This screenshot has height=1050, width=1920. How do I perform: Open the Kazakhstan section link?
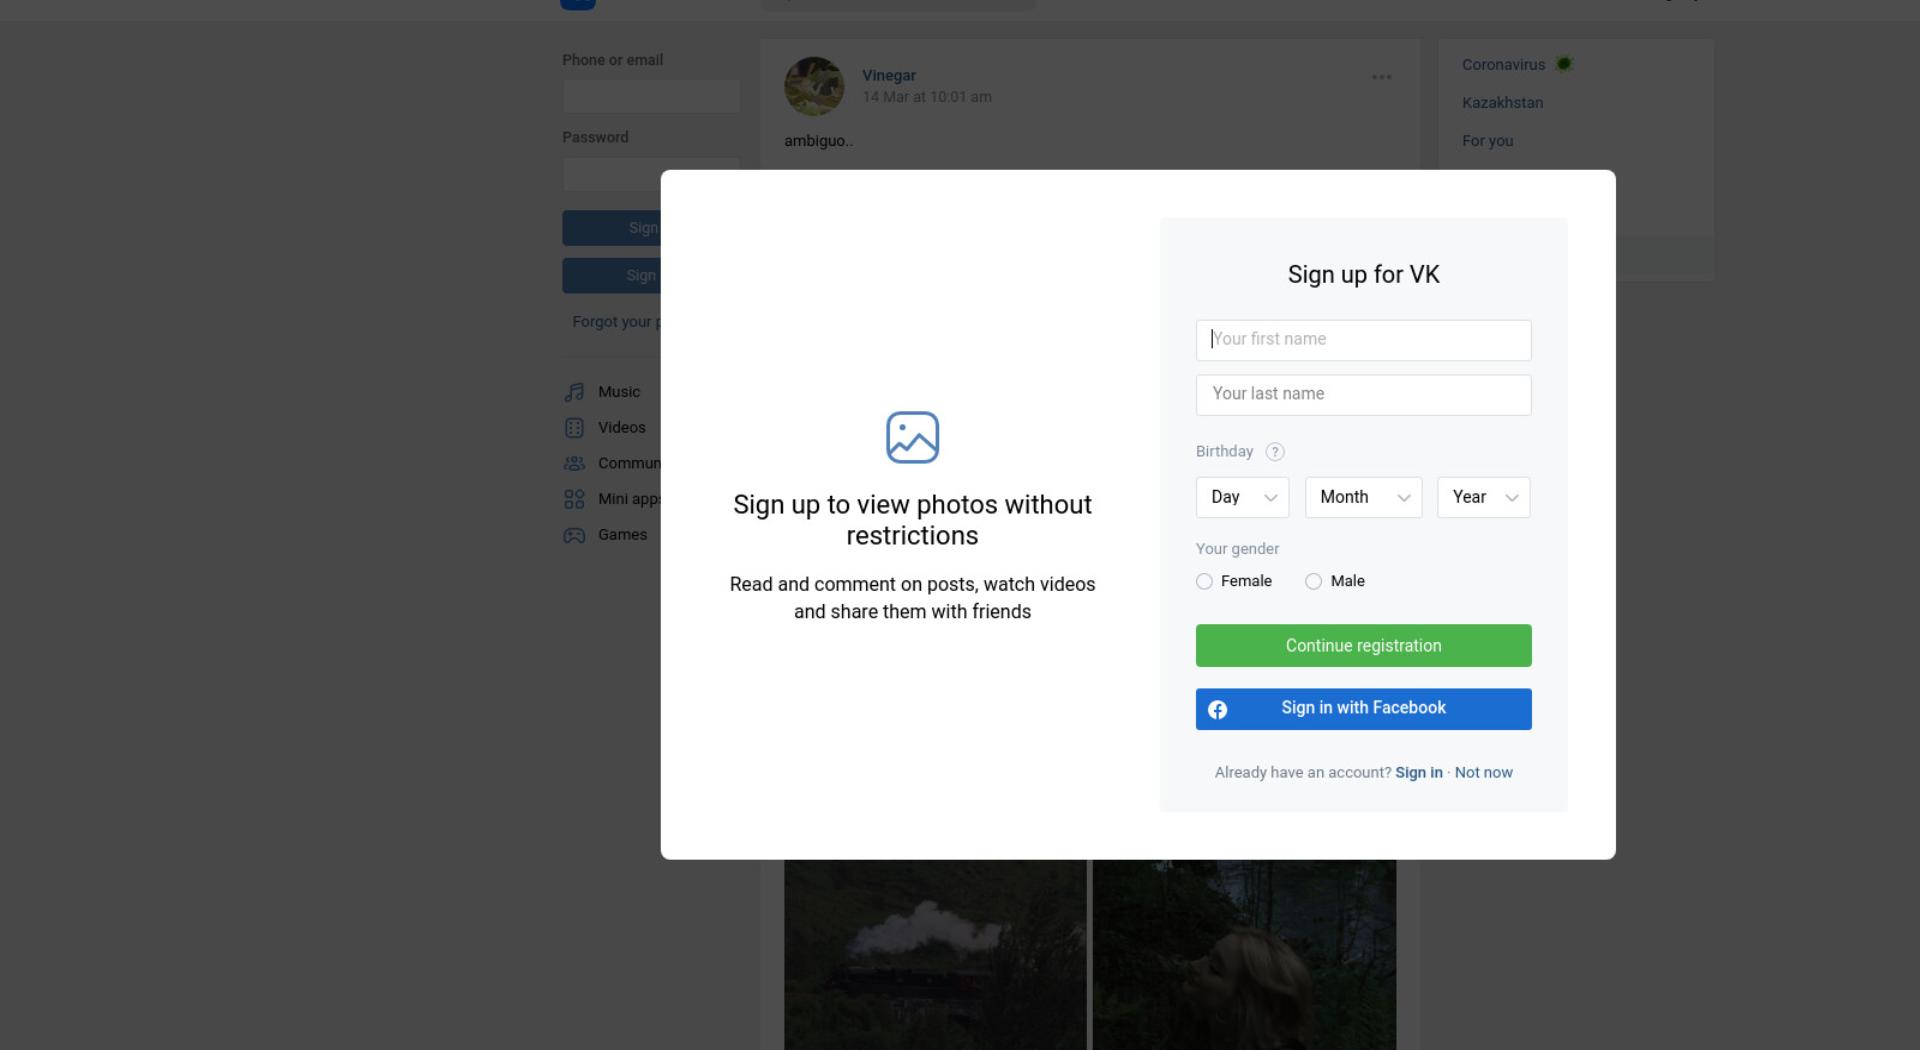(x=1502, y=103)
